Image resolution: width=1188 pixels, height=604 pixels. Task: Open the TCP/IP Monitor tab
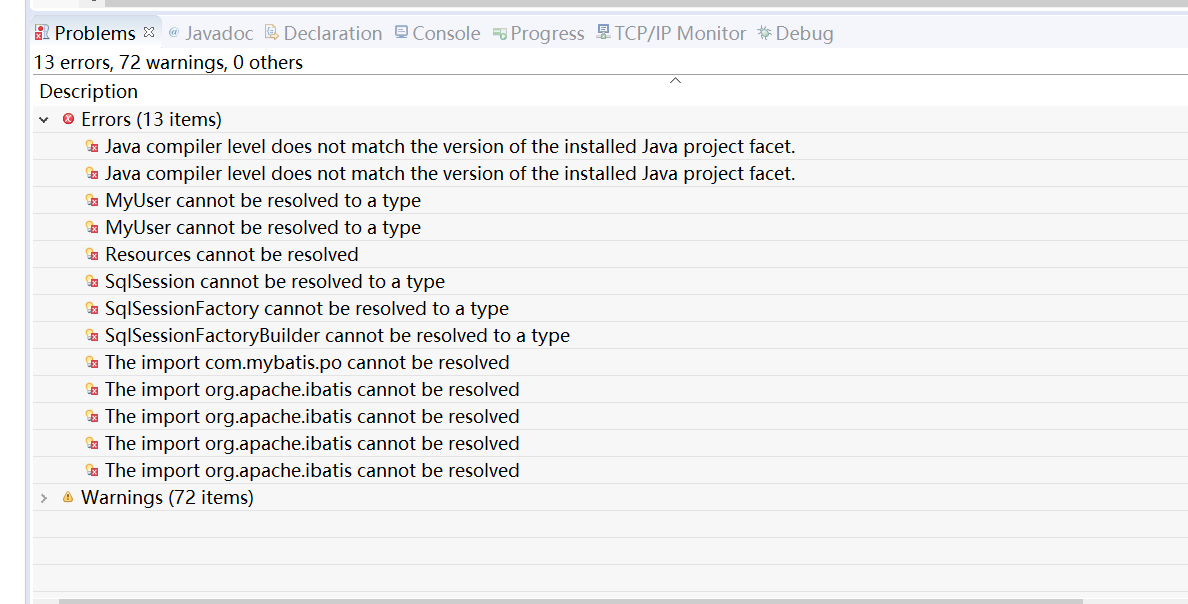point(680,33)
